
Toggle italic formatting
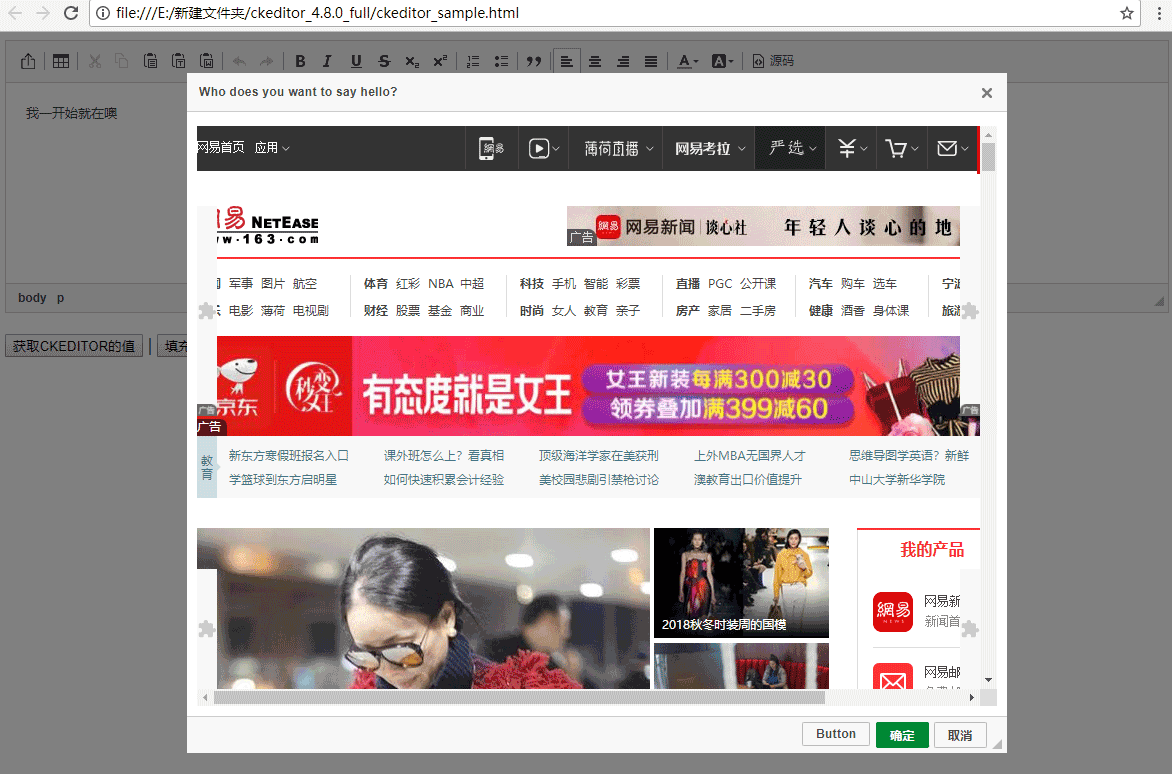[x=327, y=61]
